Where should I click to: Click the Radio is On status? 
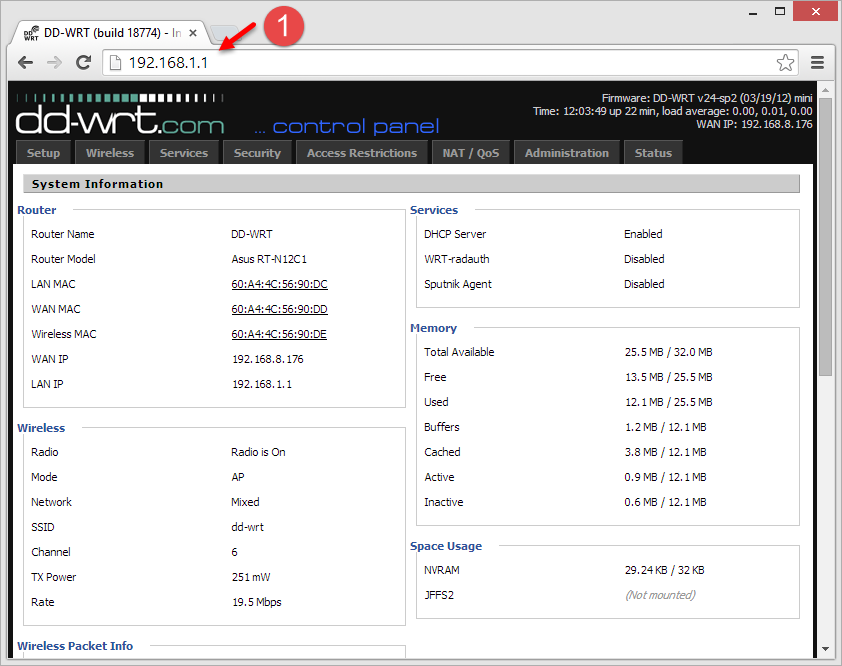pyautogui.click(x=258, y=452)
